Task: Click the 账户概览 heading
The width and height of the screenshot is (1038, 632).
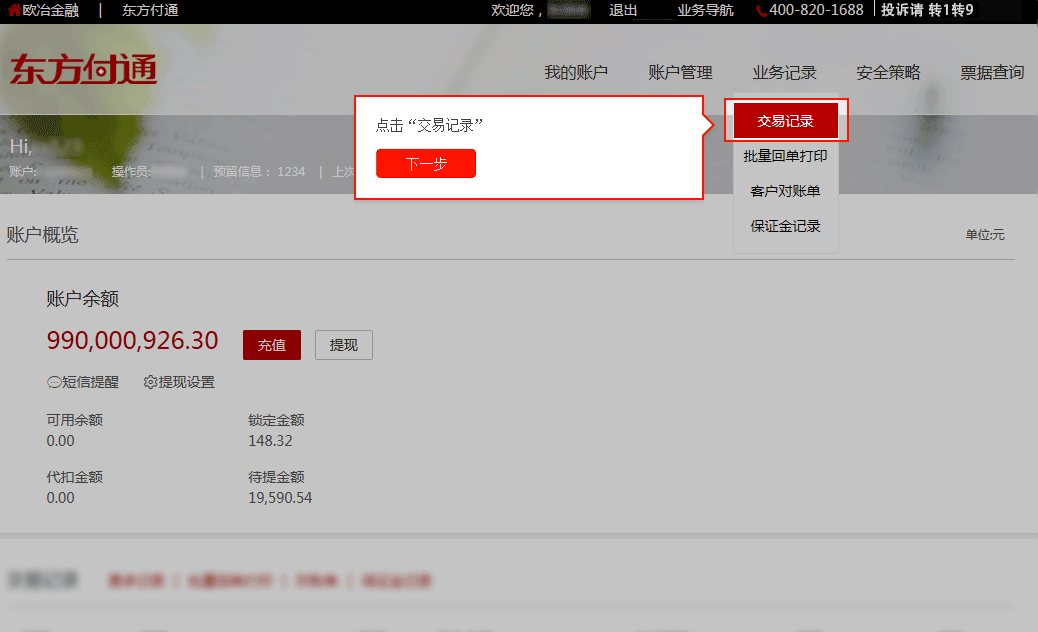Action: tap(42, 235)
